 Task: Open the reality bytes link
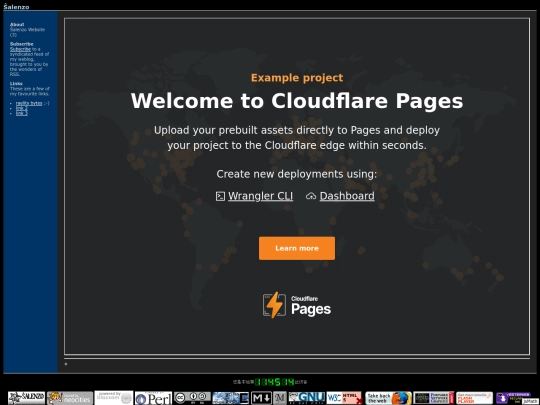29,103
